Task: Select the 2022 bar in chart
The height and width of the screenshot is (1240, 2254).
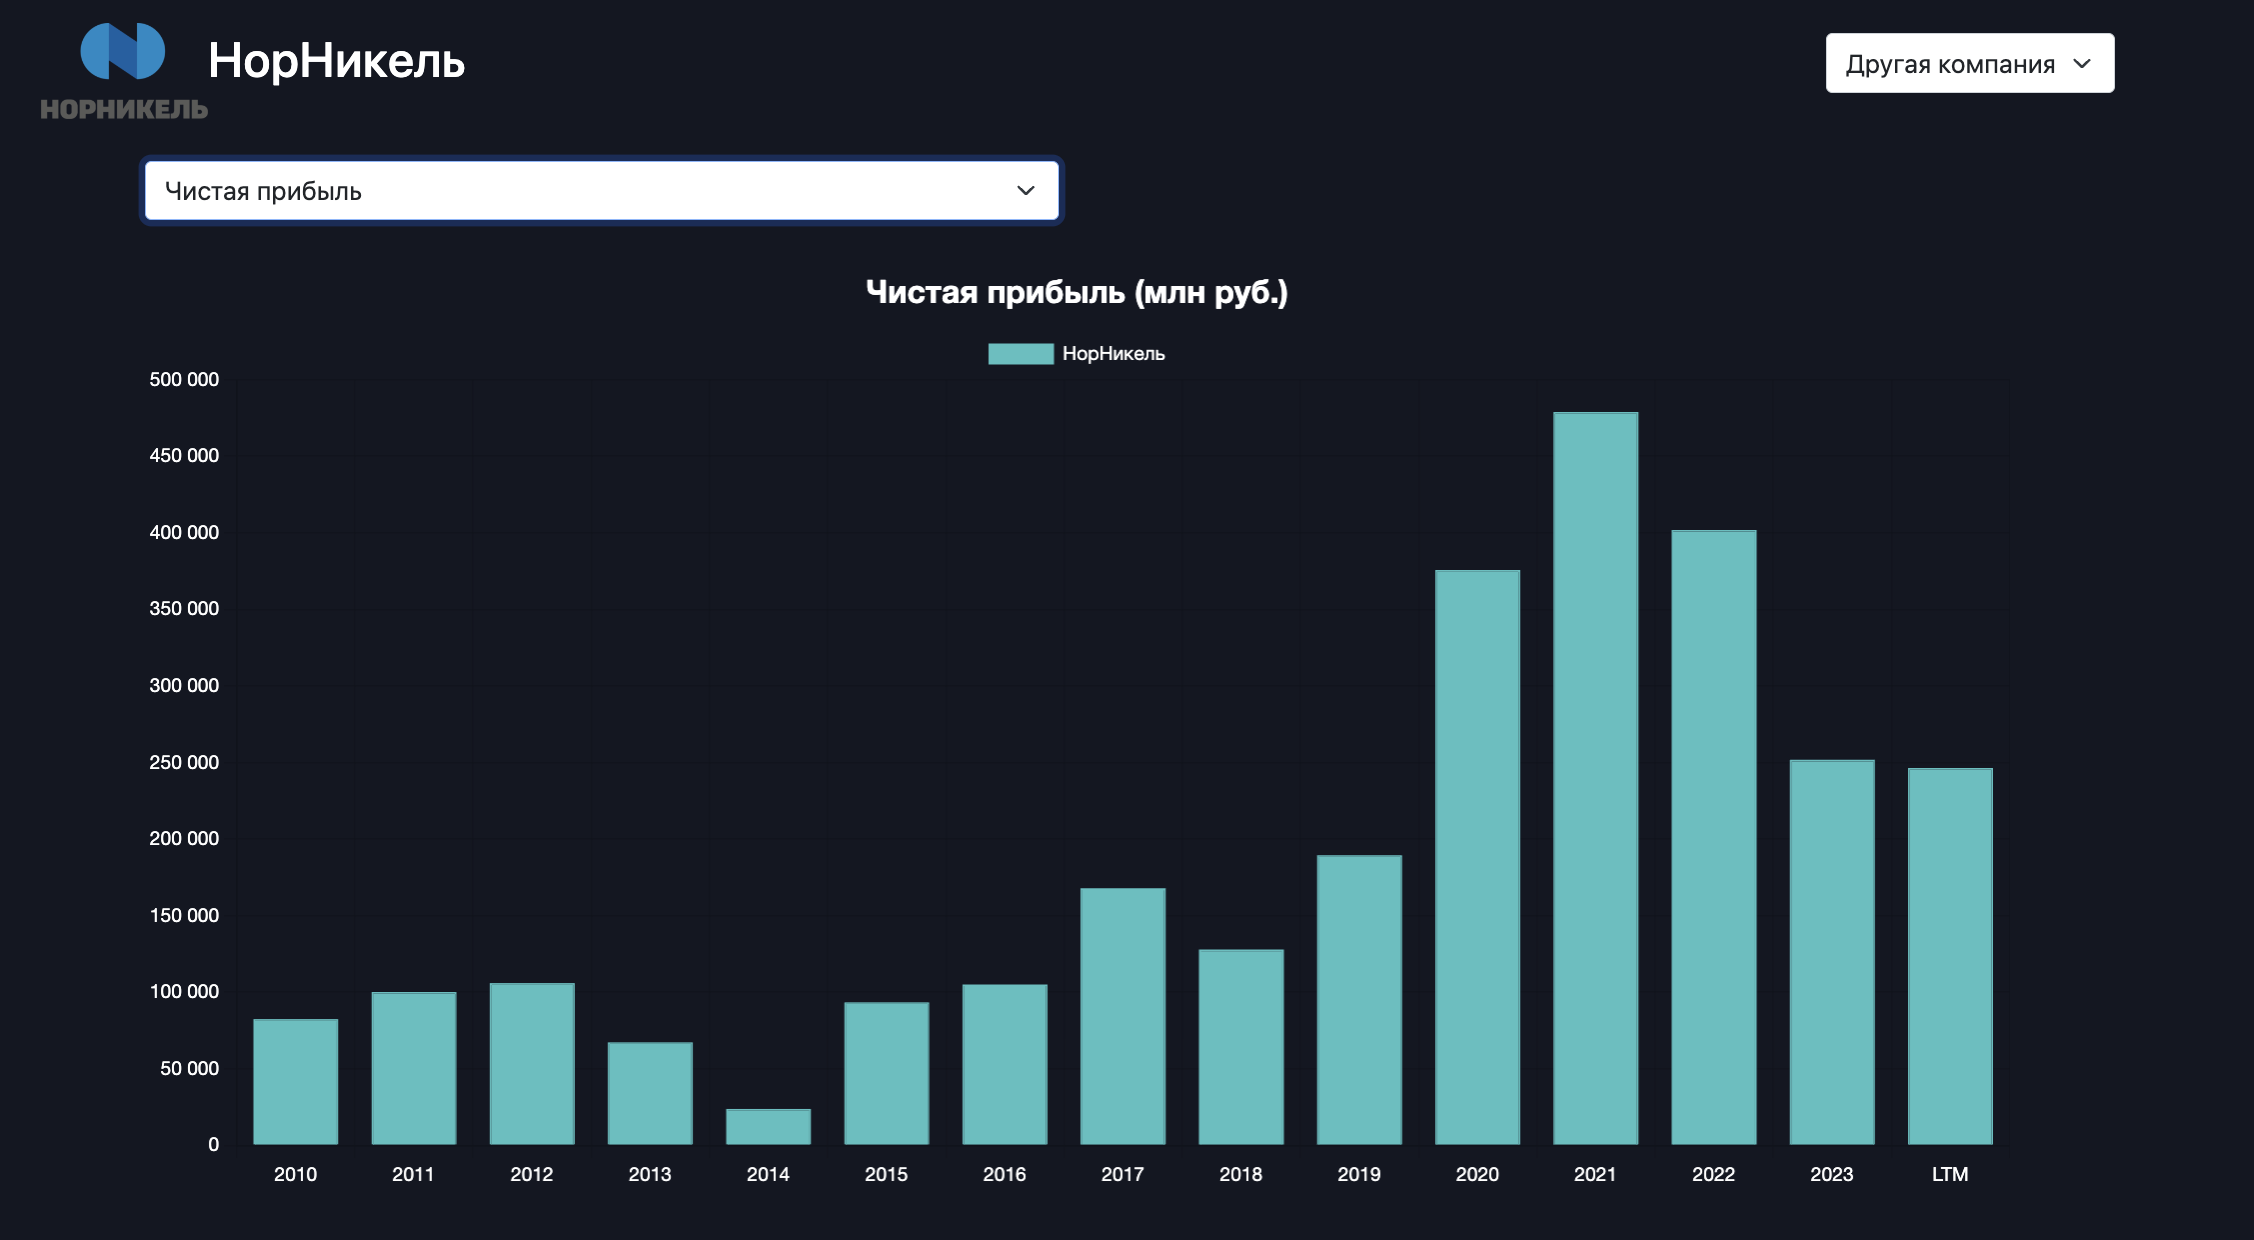Action: point(1713,837)
